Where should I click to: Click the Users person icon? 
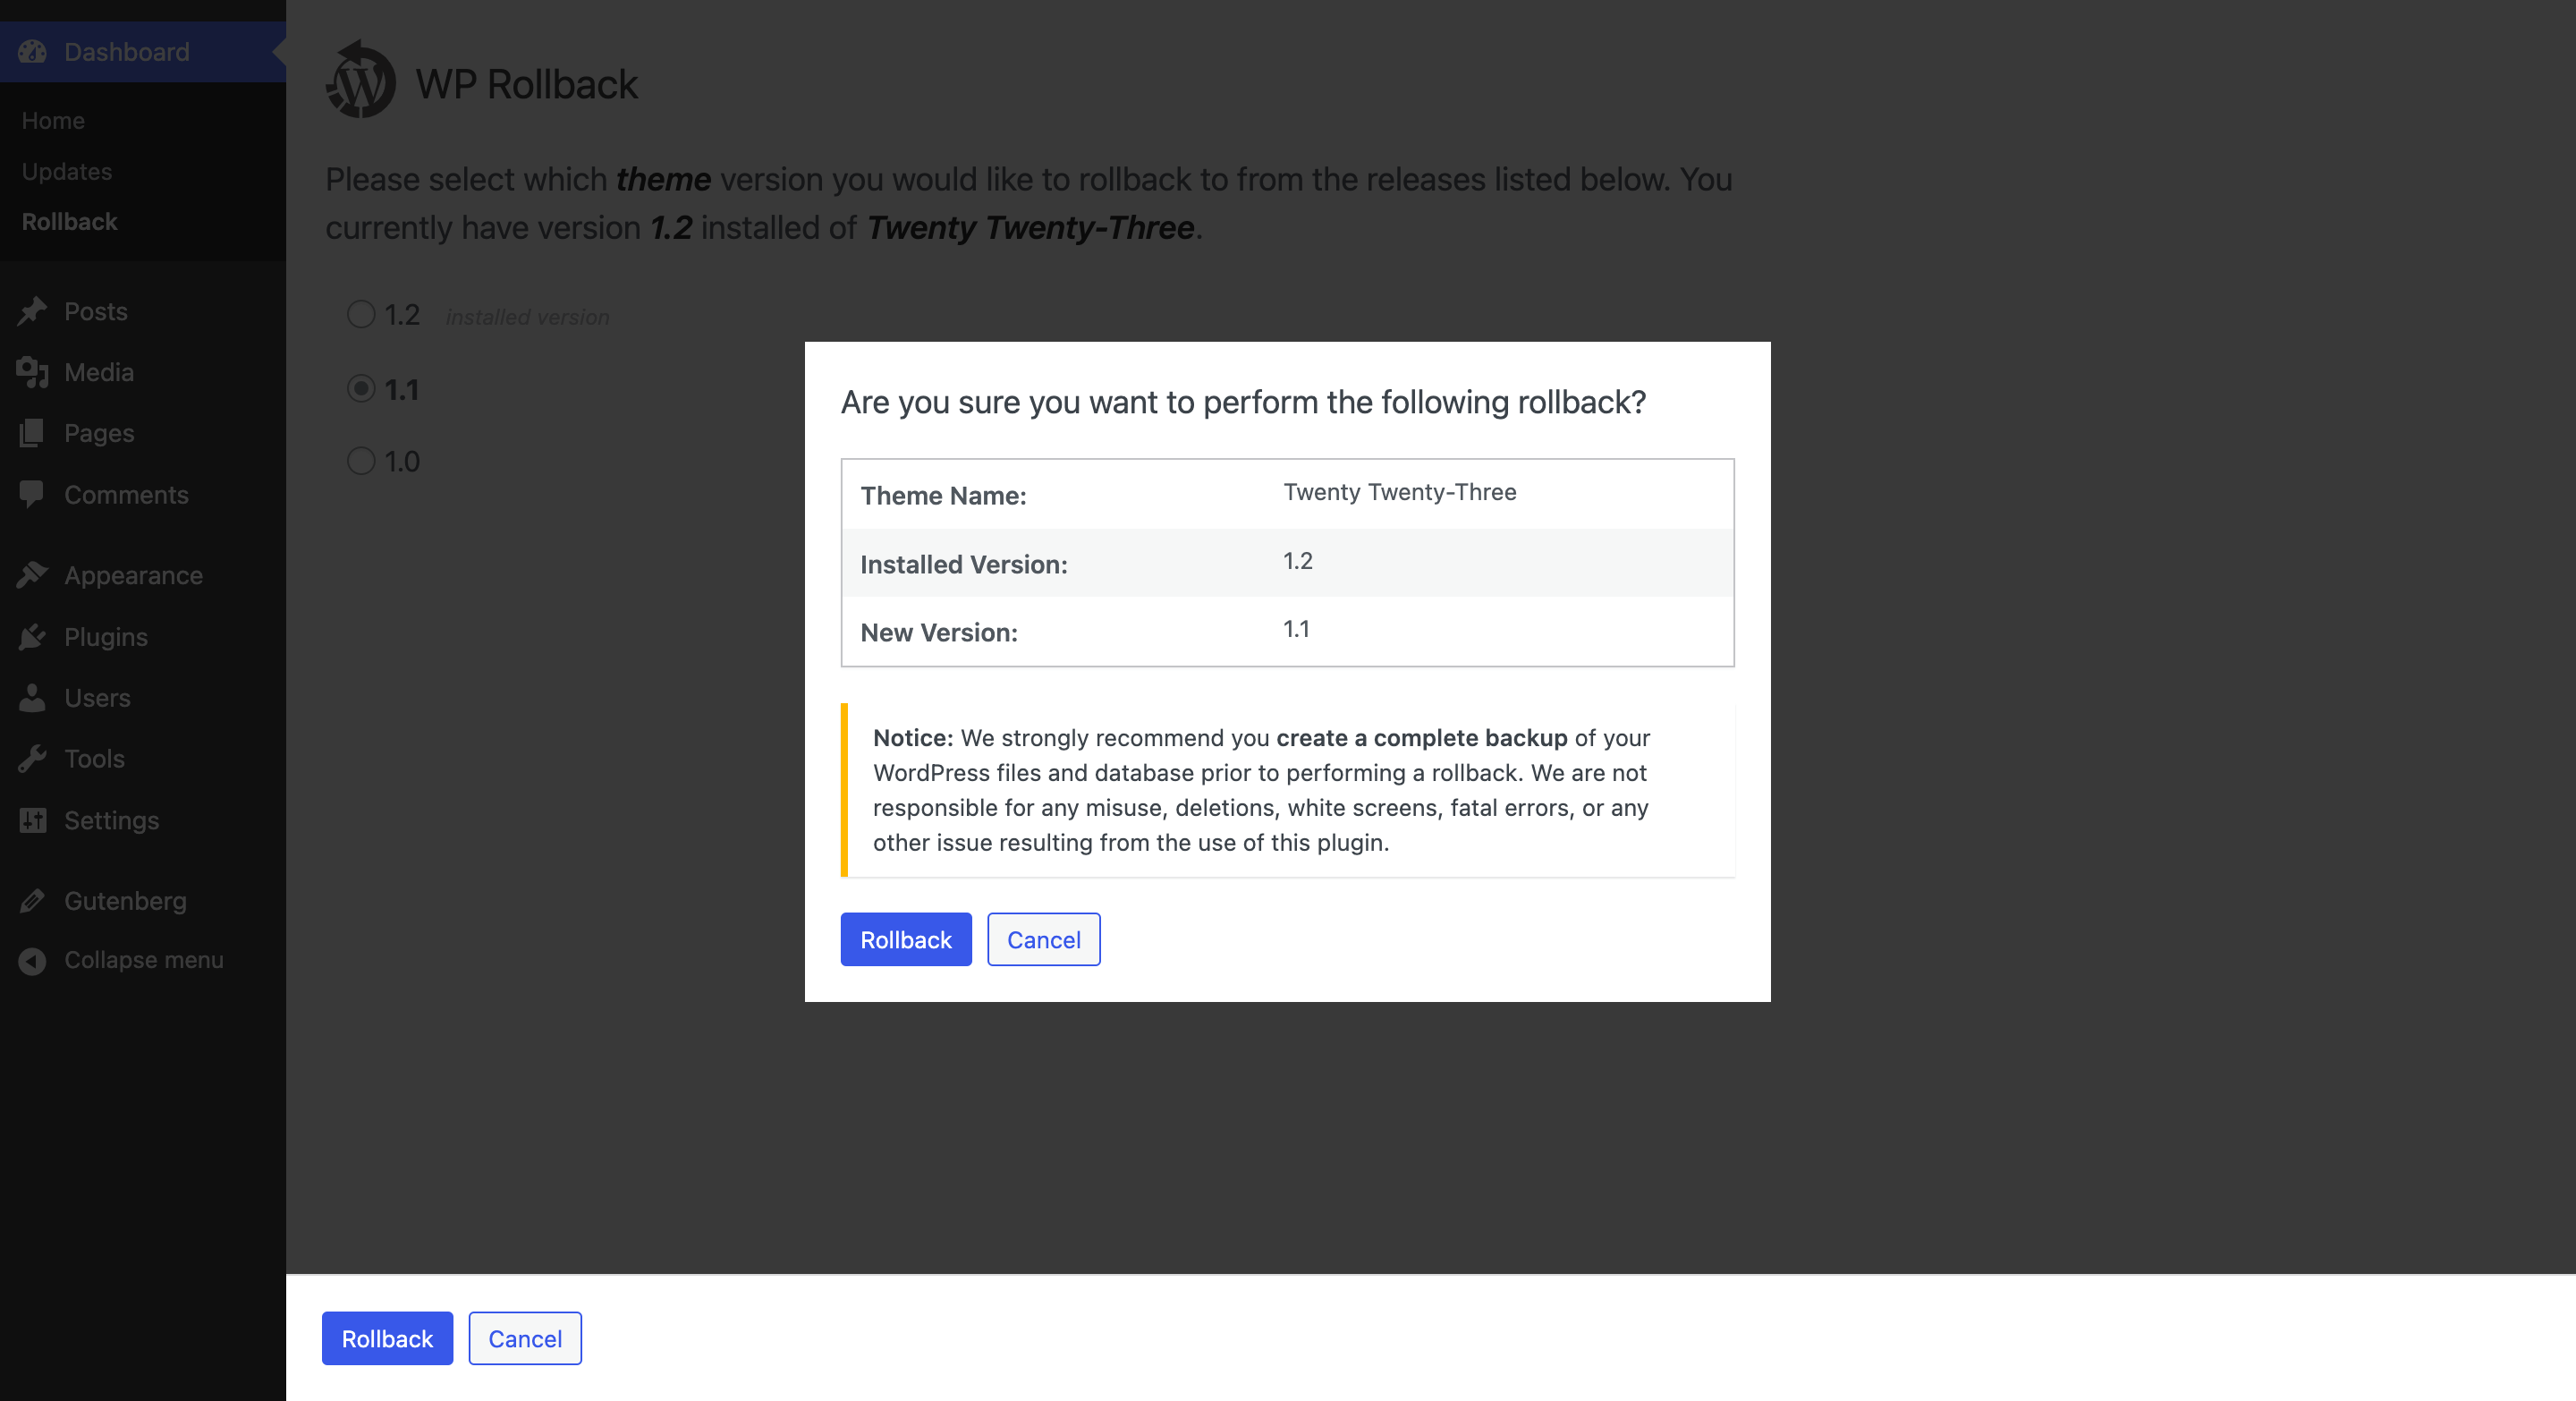coord(32,697)
